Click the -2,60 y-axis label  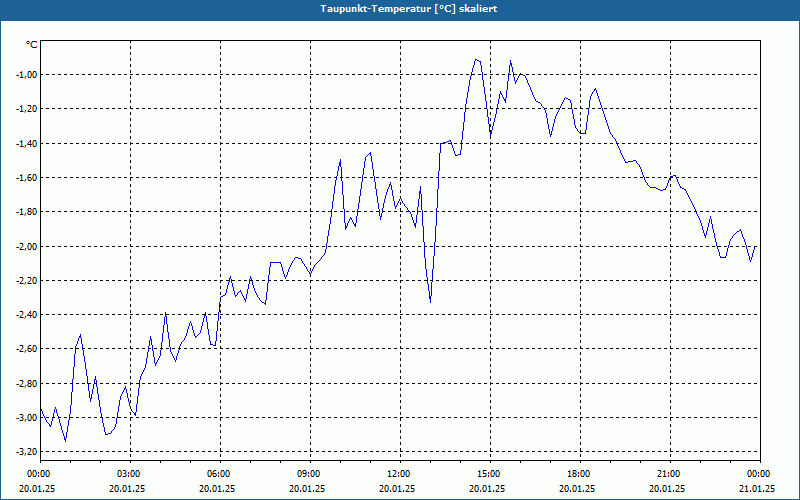click(x=27, y=349)
